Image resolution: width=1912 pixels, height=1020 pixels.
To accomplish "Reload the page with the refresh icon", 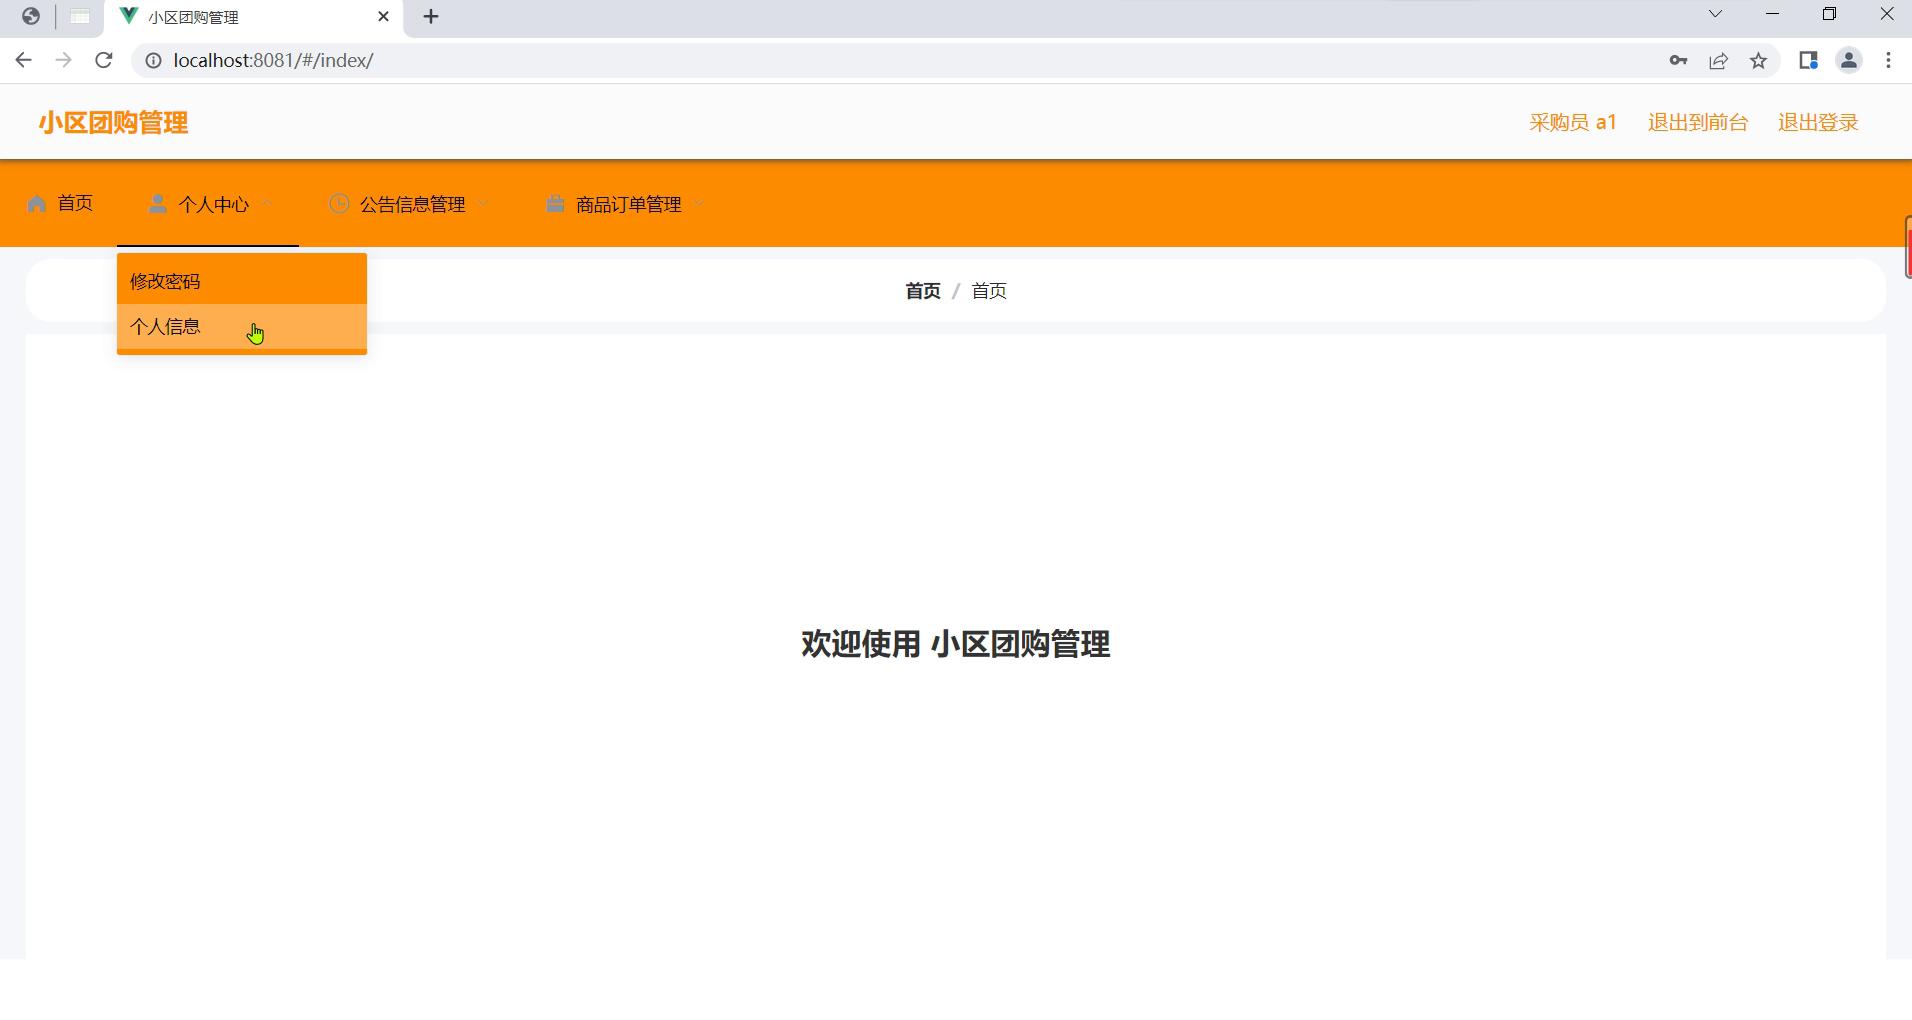I will (103, 60).
